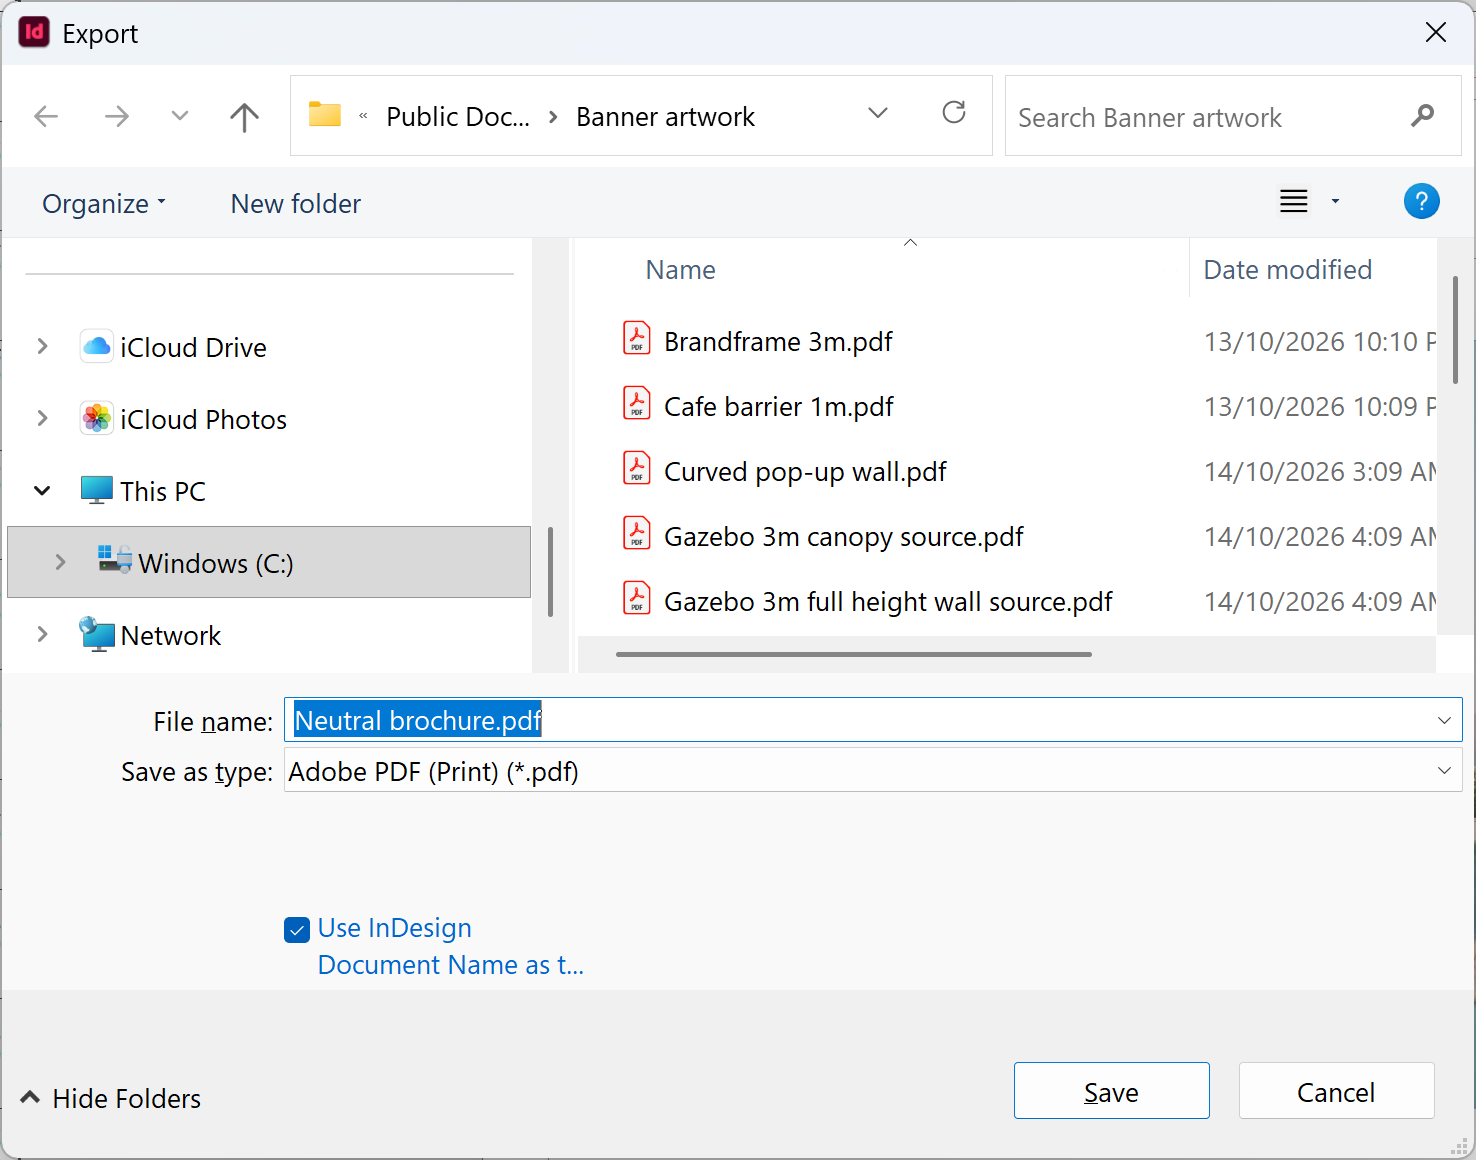Collapse the This PC tree node
The image size is (1476, 1160).
click(42, 491)
